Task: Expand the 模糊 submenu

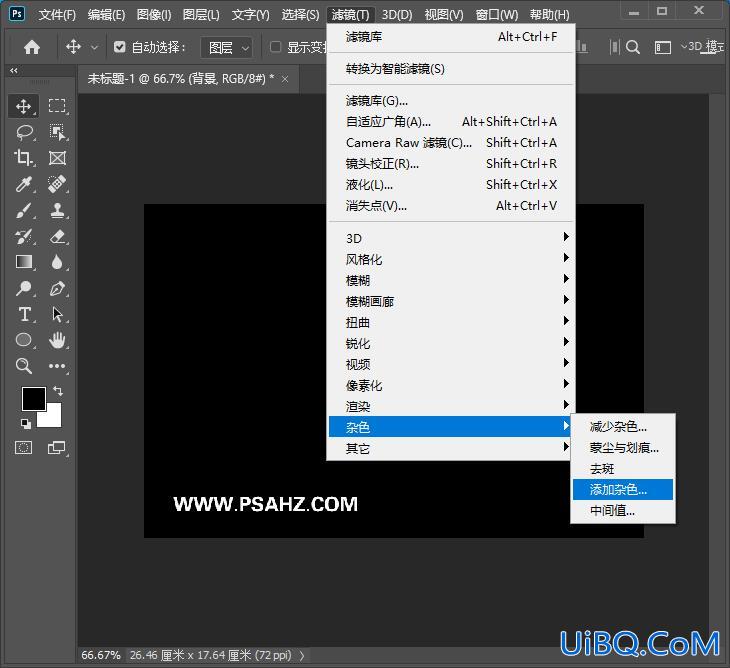Action: coord(451,280)
